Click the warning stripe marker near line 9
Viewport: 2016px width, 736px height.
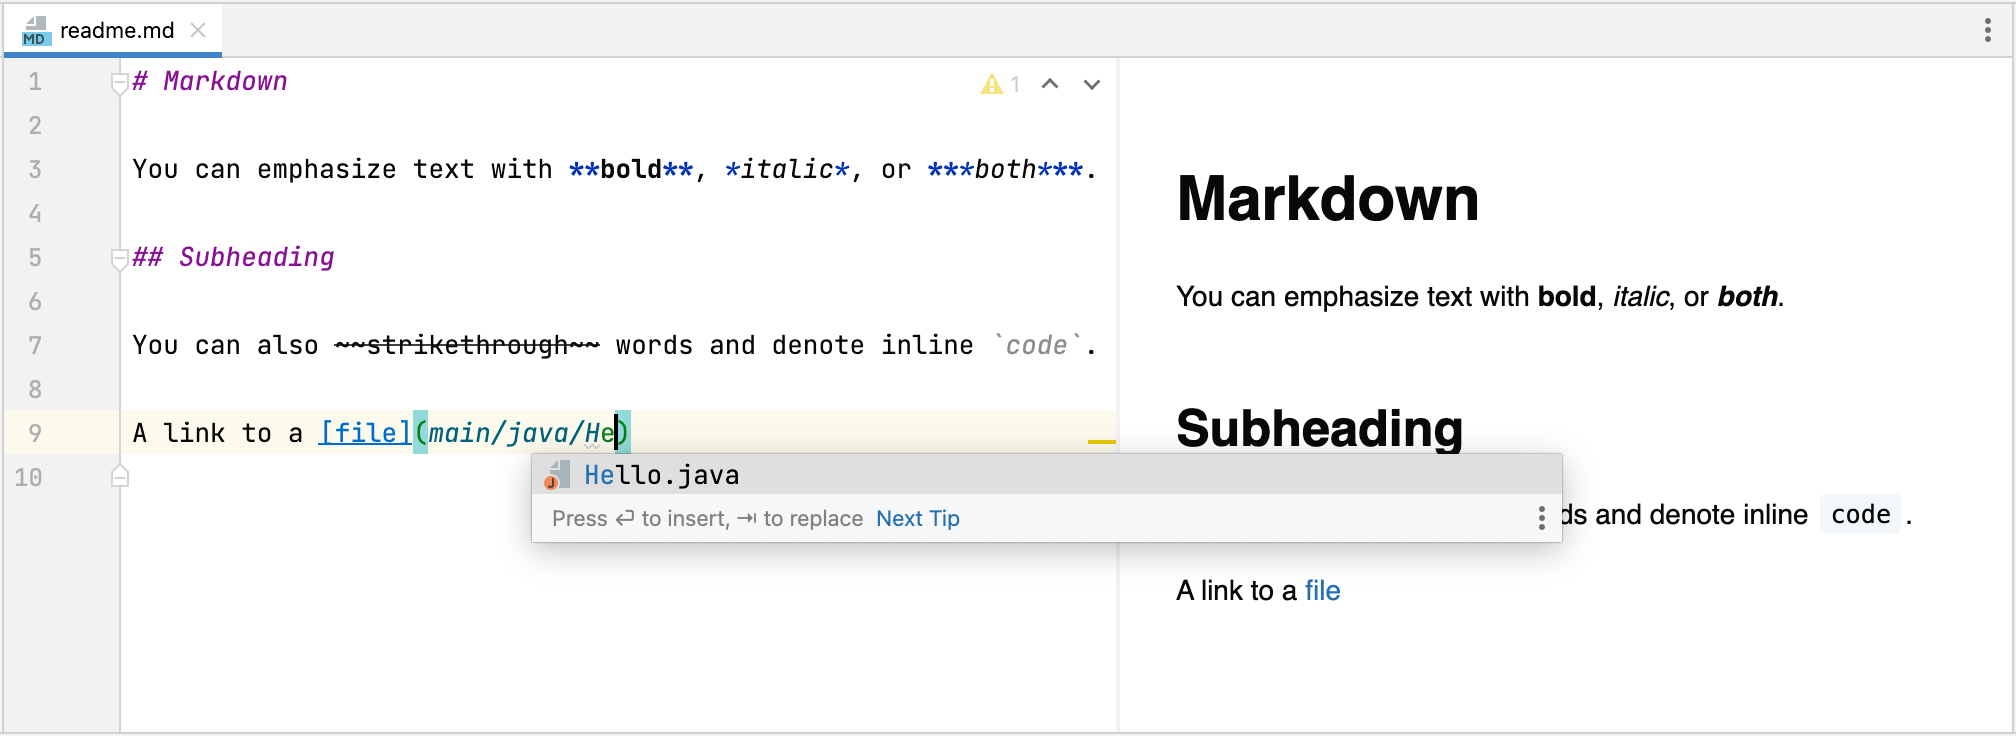[x=1101, y=441]
